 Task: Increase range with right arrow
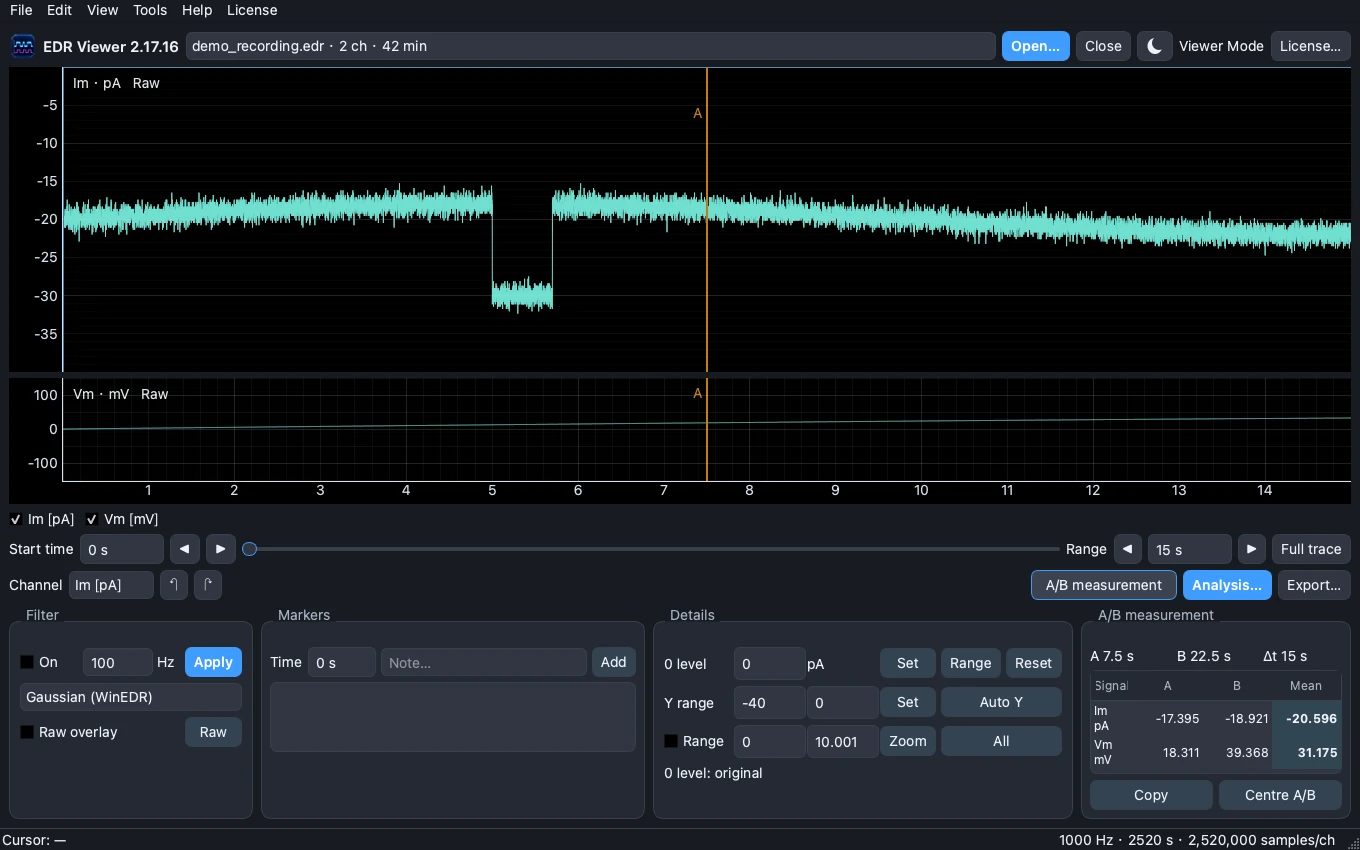pyautogui.click(x=1252, y=549)
